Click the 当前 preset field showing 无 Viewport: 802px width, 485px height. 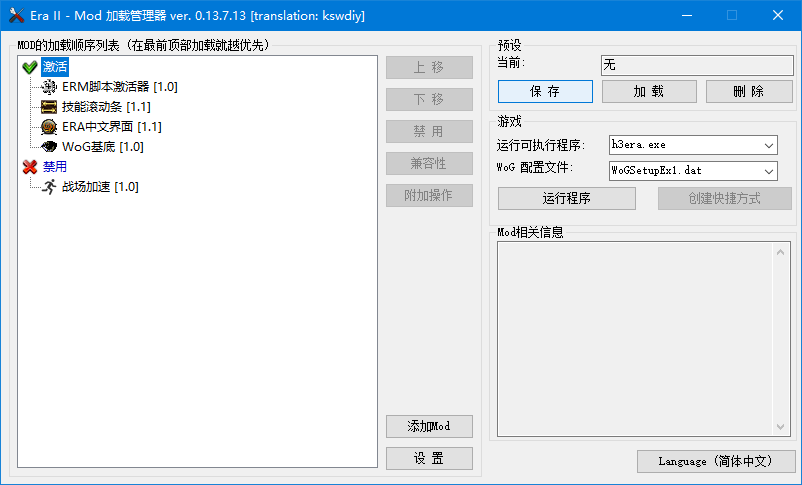coord(697,65)
